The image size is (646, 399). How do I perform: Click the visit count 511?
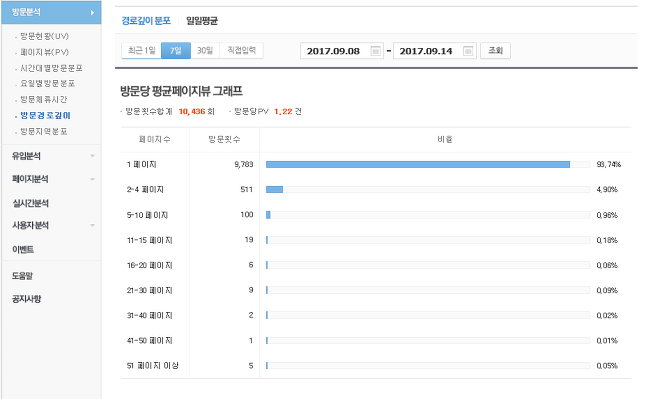coord(246,190)
